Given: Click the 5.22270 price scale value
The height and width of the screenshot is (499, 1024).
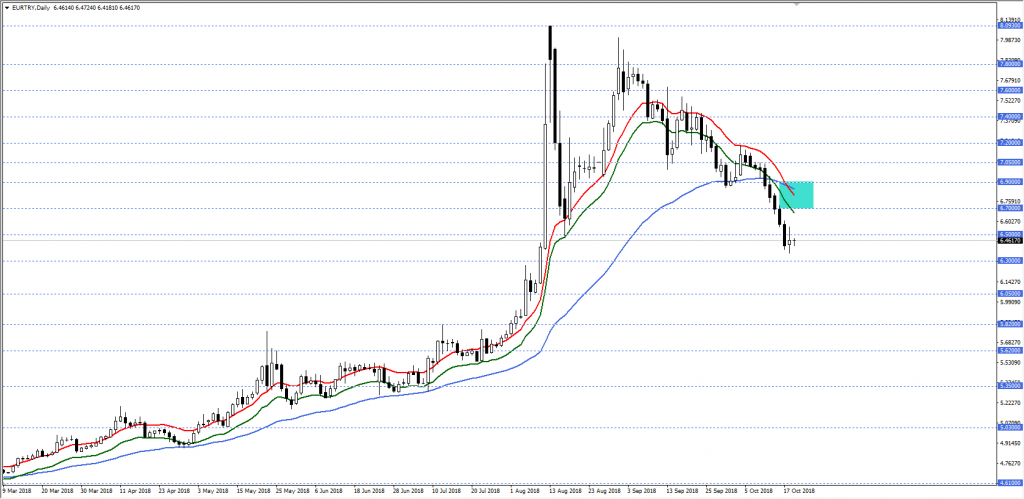Looking at the screenshot, I should tap(1010, 402).
